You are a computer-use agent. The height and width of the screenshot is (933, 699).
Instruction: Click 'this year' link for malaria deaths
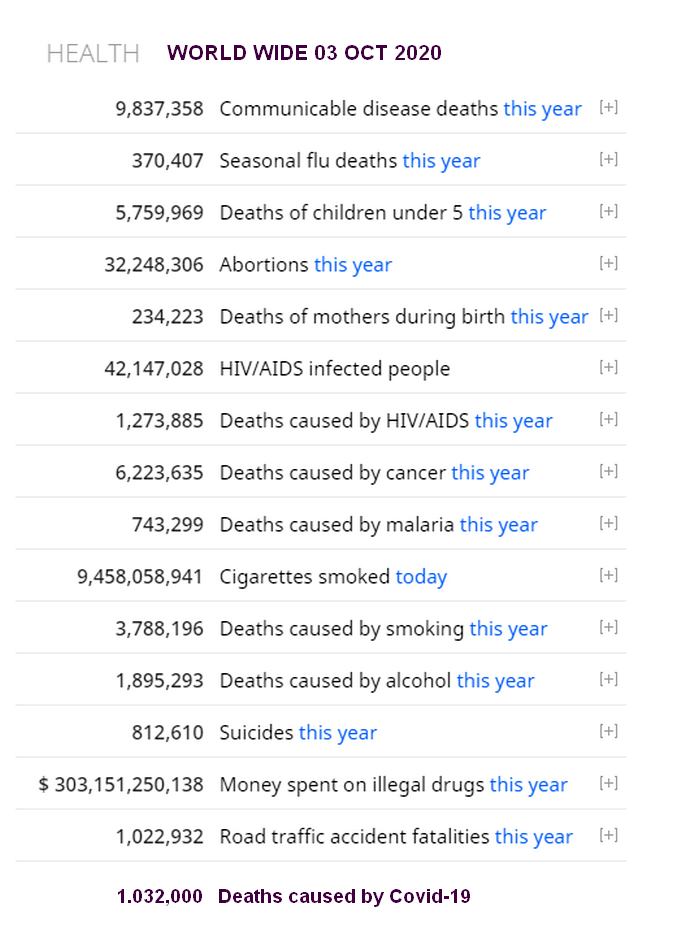pos(498,525)
